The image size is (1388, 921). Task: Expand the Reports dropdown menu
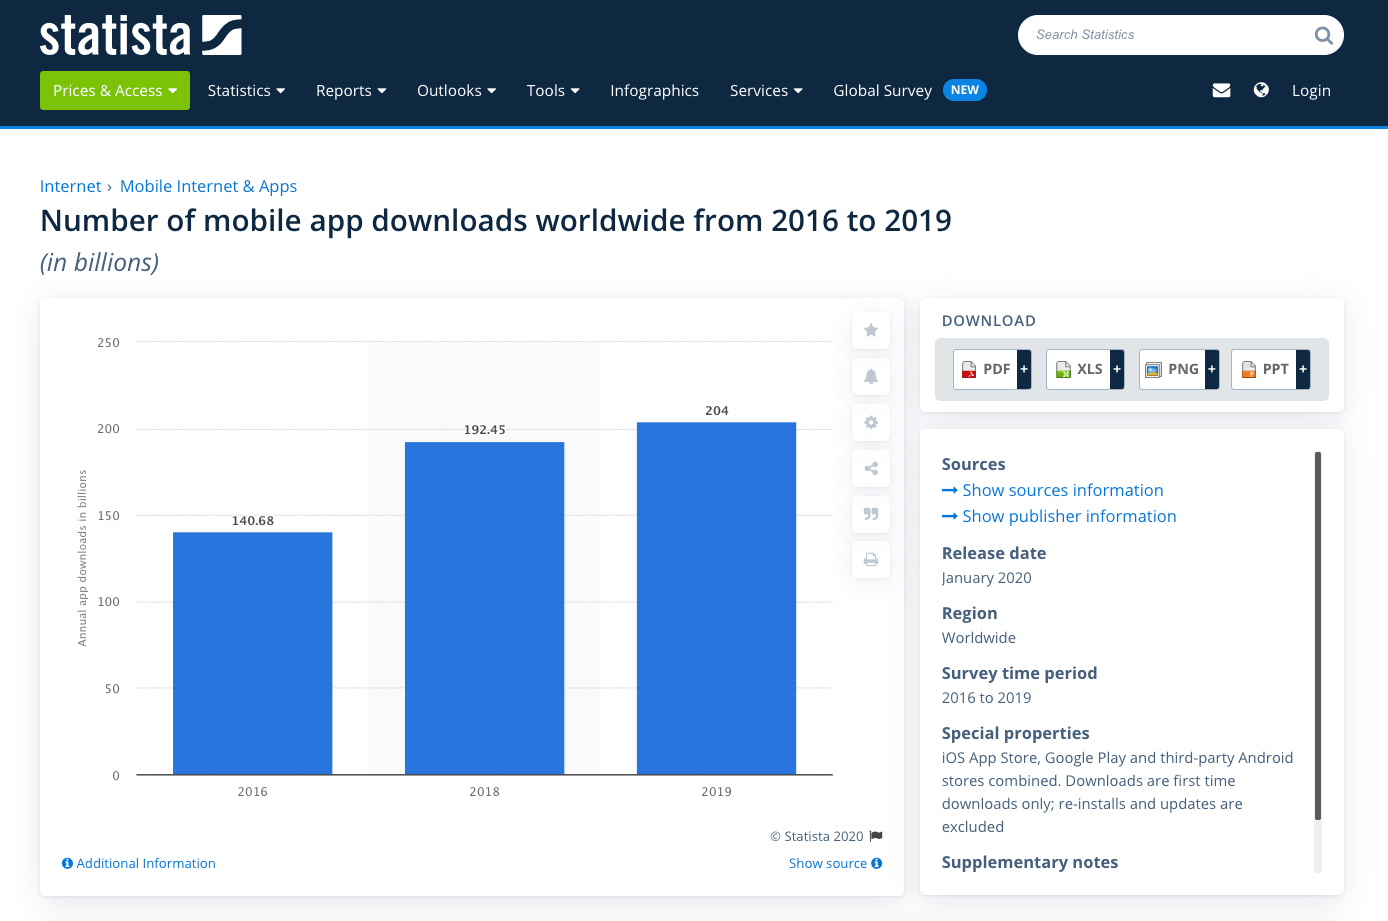click(x=350, y=91)
